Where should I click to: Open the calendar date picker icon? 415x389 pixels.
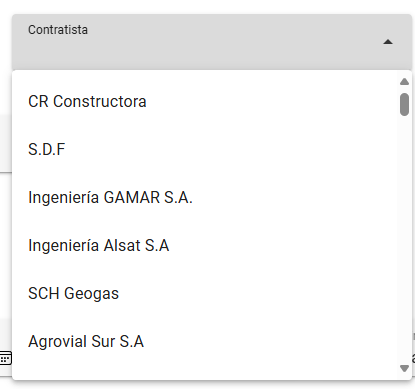[x=5, y=358]
